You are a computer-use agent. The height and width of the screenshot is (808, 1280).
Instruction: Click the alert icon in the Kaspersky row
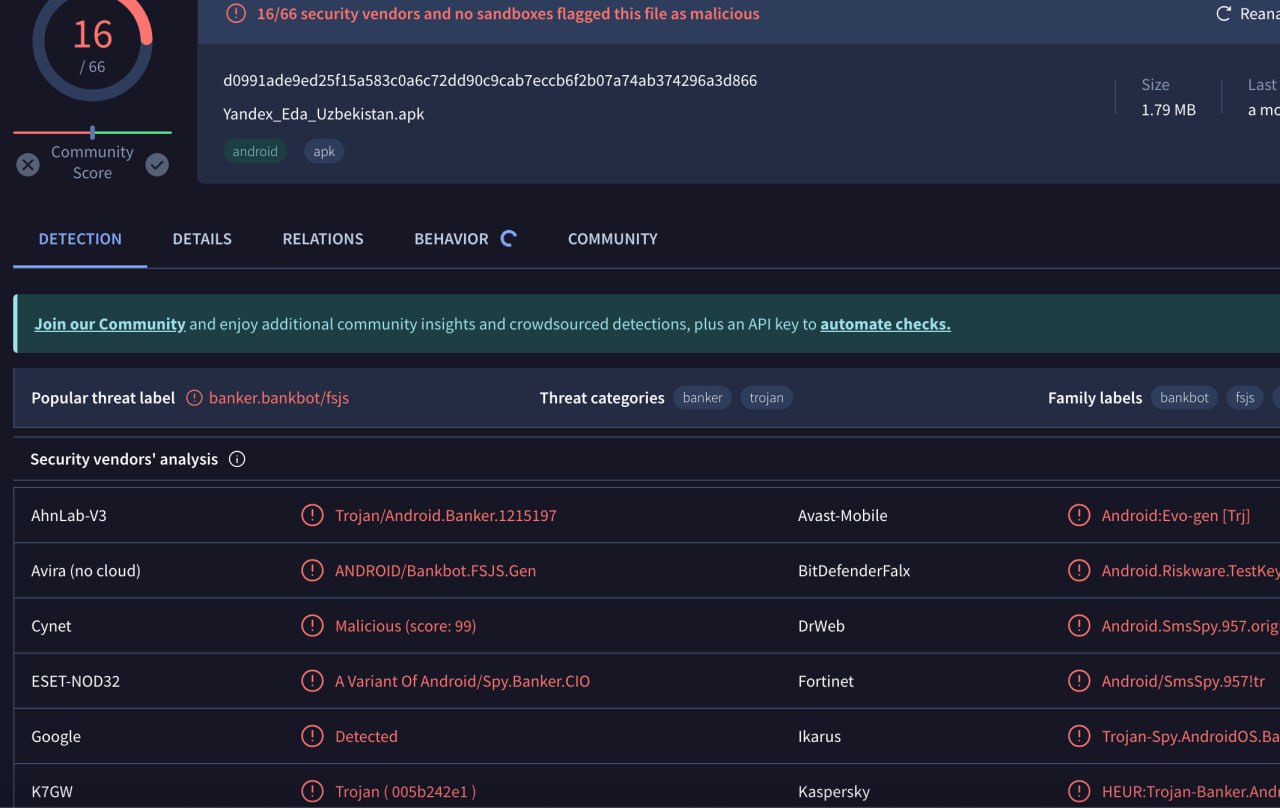pos(1079,791)
